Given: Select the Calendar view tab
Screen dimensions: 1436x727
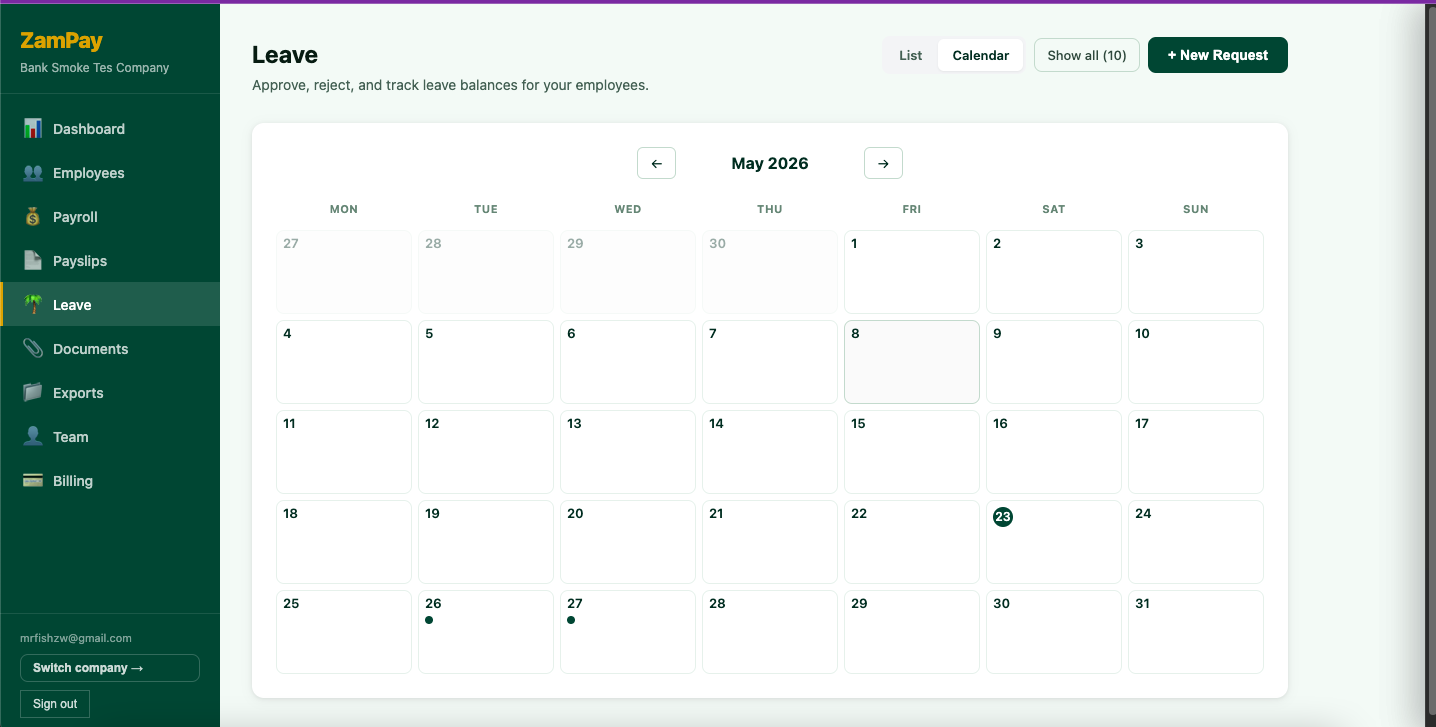Looking at the screenshot, I should (980, 55).
